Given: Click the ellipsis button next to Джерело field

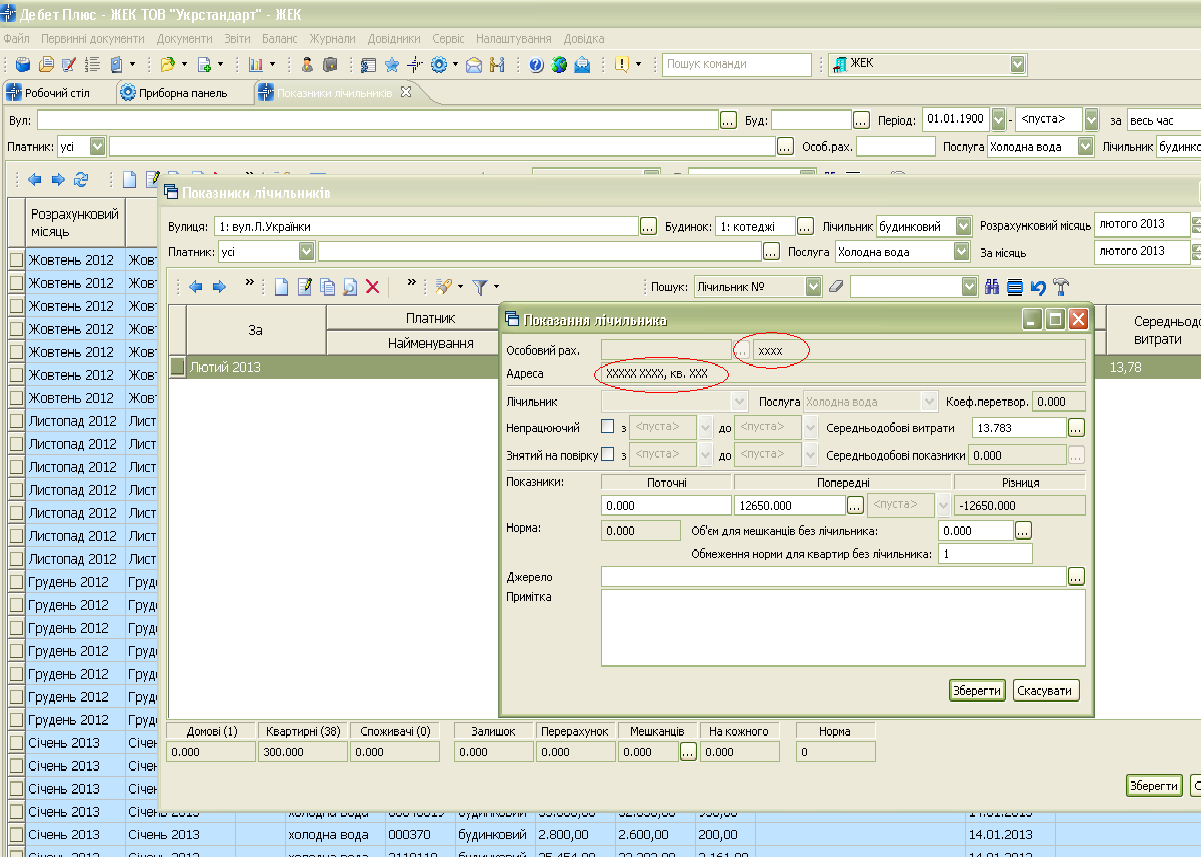Looking at the screenshot, I should [x=1076, y=577].
